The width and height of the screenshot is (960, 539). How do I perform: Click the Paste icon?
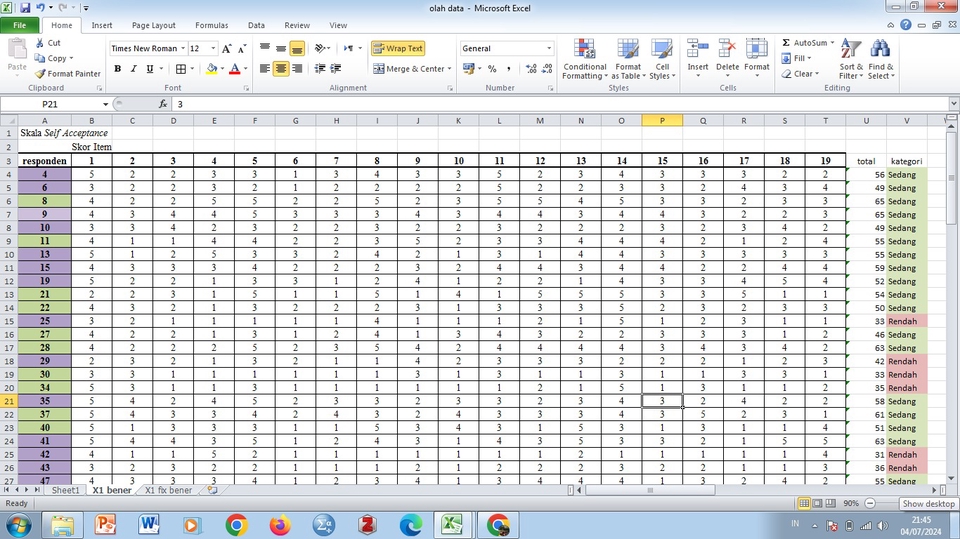click(17, 50)
